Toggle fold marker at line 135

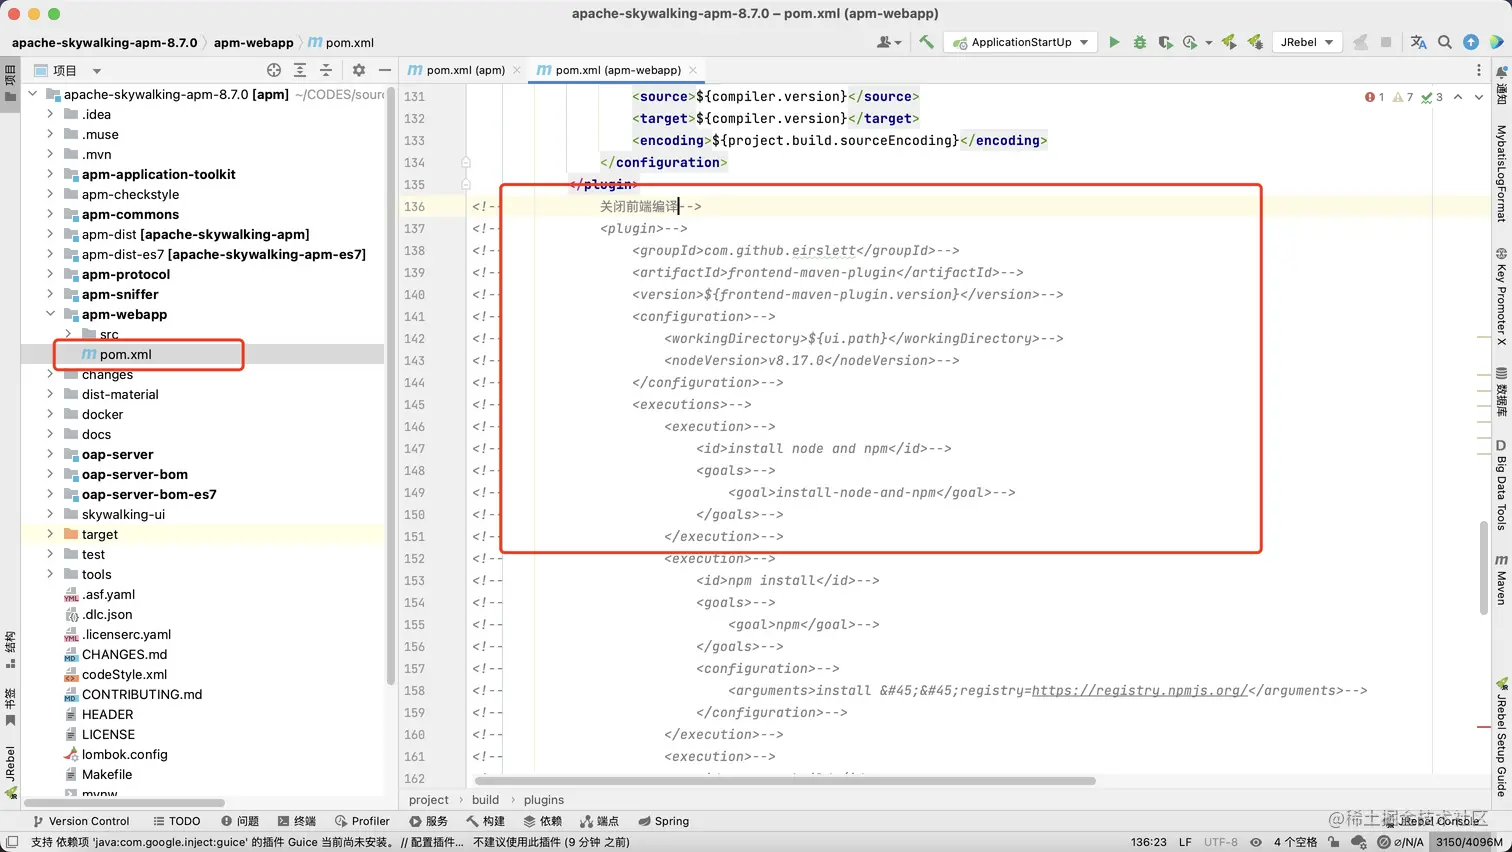coord(466,184)
